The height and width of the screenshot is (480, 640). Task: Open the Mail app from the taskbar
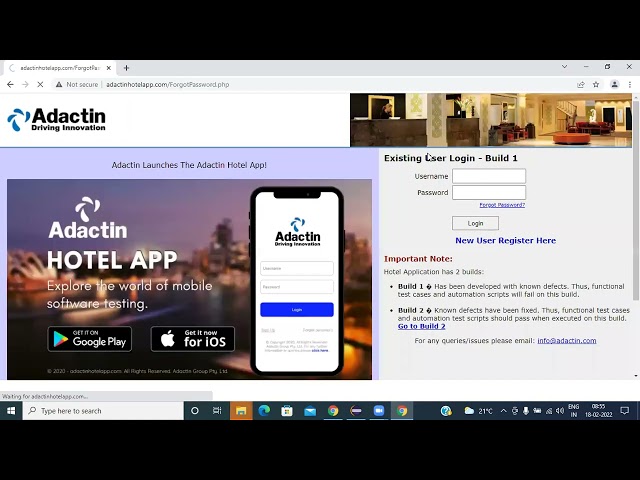pyautogui.click(x=310, y=411)
